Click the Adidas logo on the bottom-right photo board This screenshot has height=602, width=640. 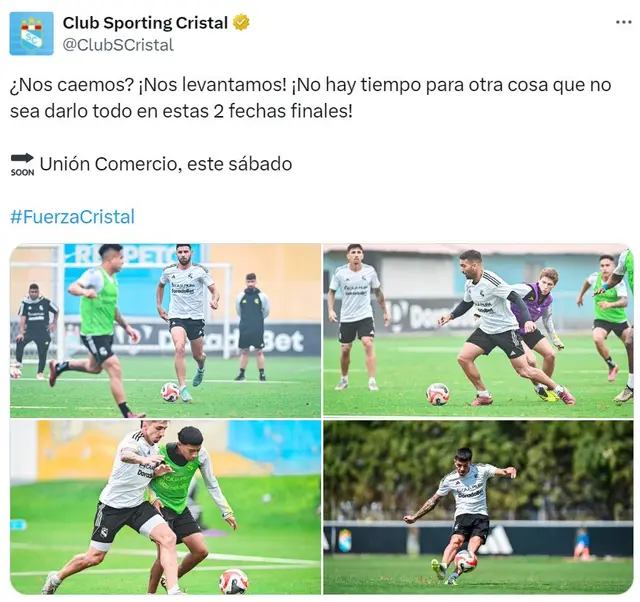click(495, 540)
